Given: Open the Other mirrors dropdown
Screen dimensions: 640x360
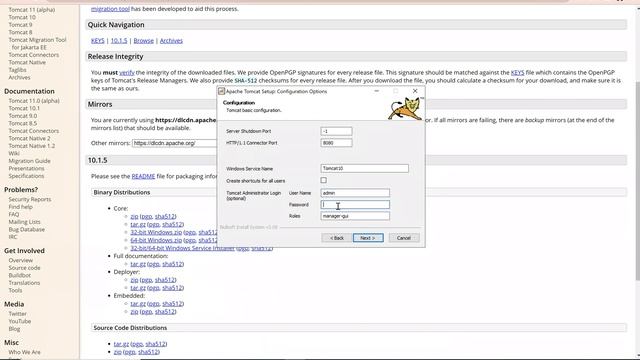Looking at the screenshot, I should [175, 143].
